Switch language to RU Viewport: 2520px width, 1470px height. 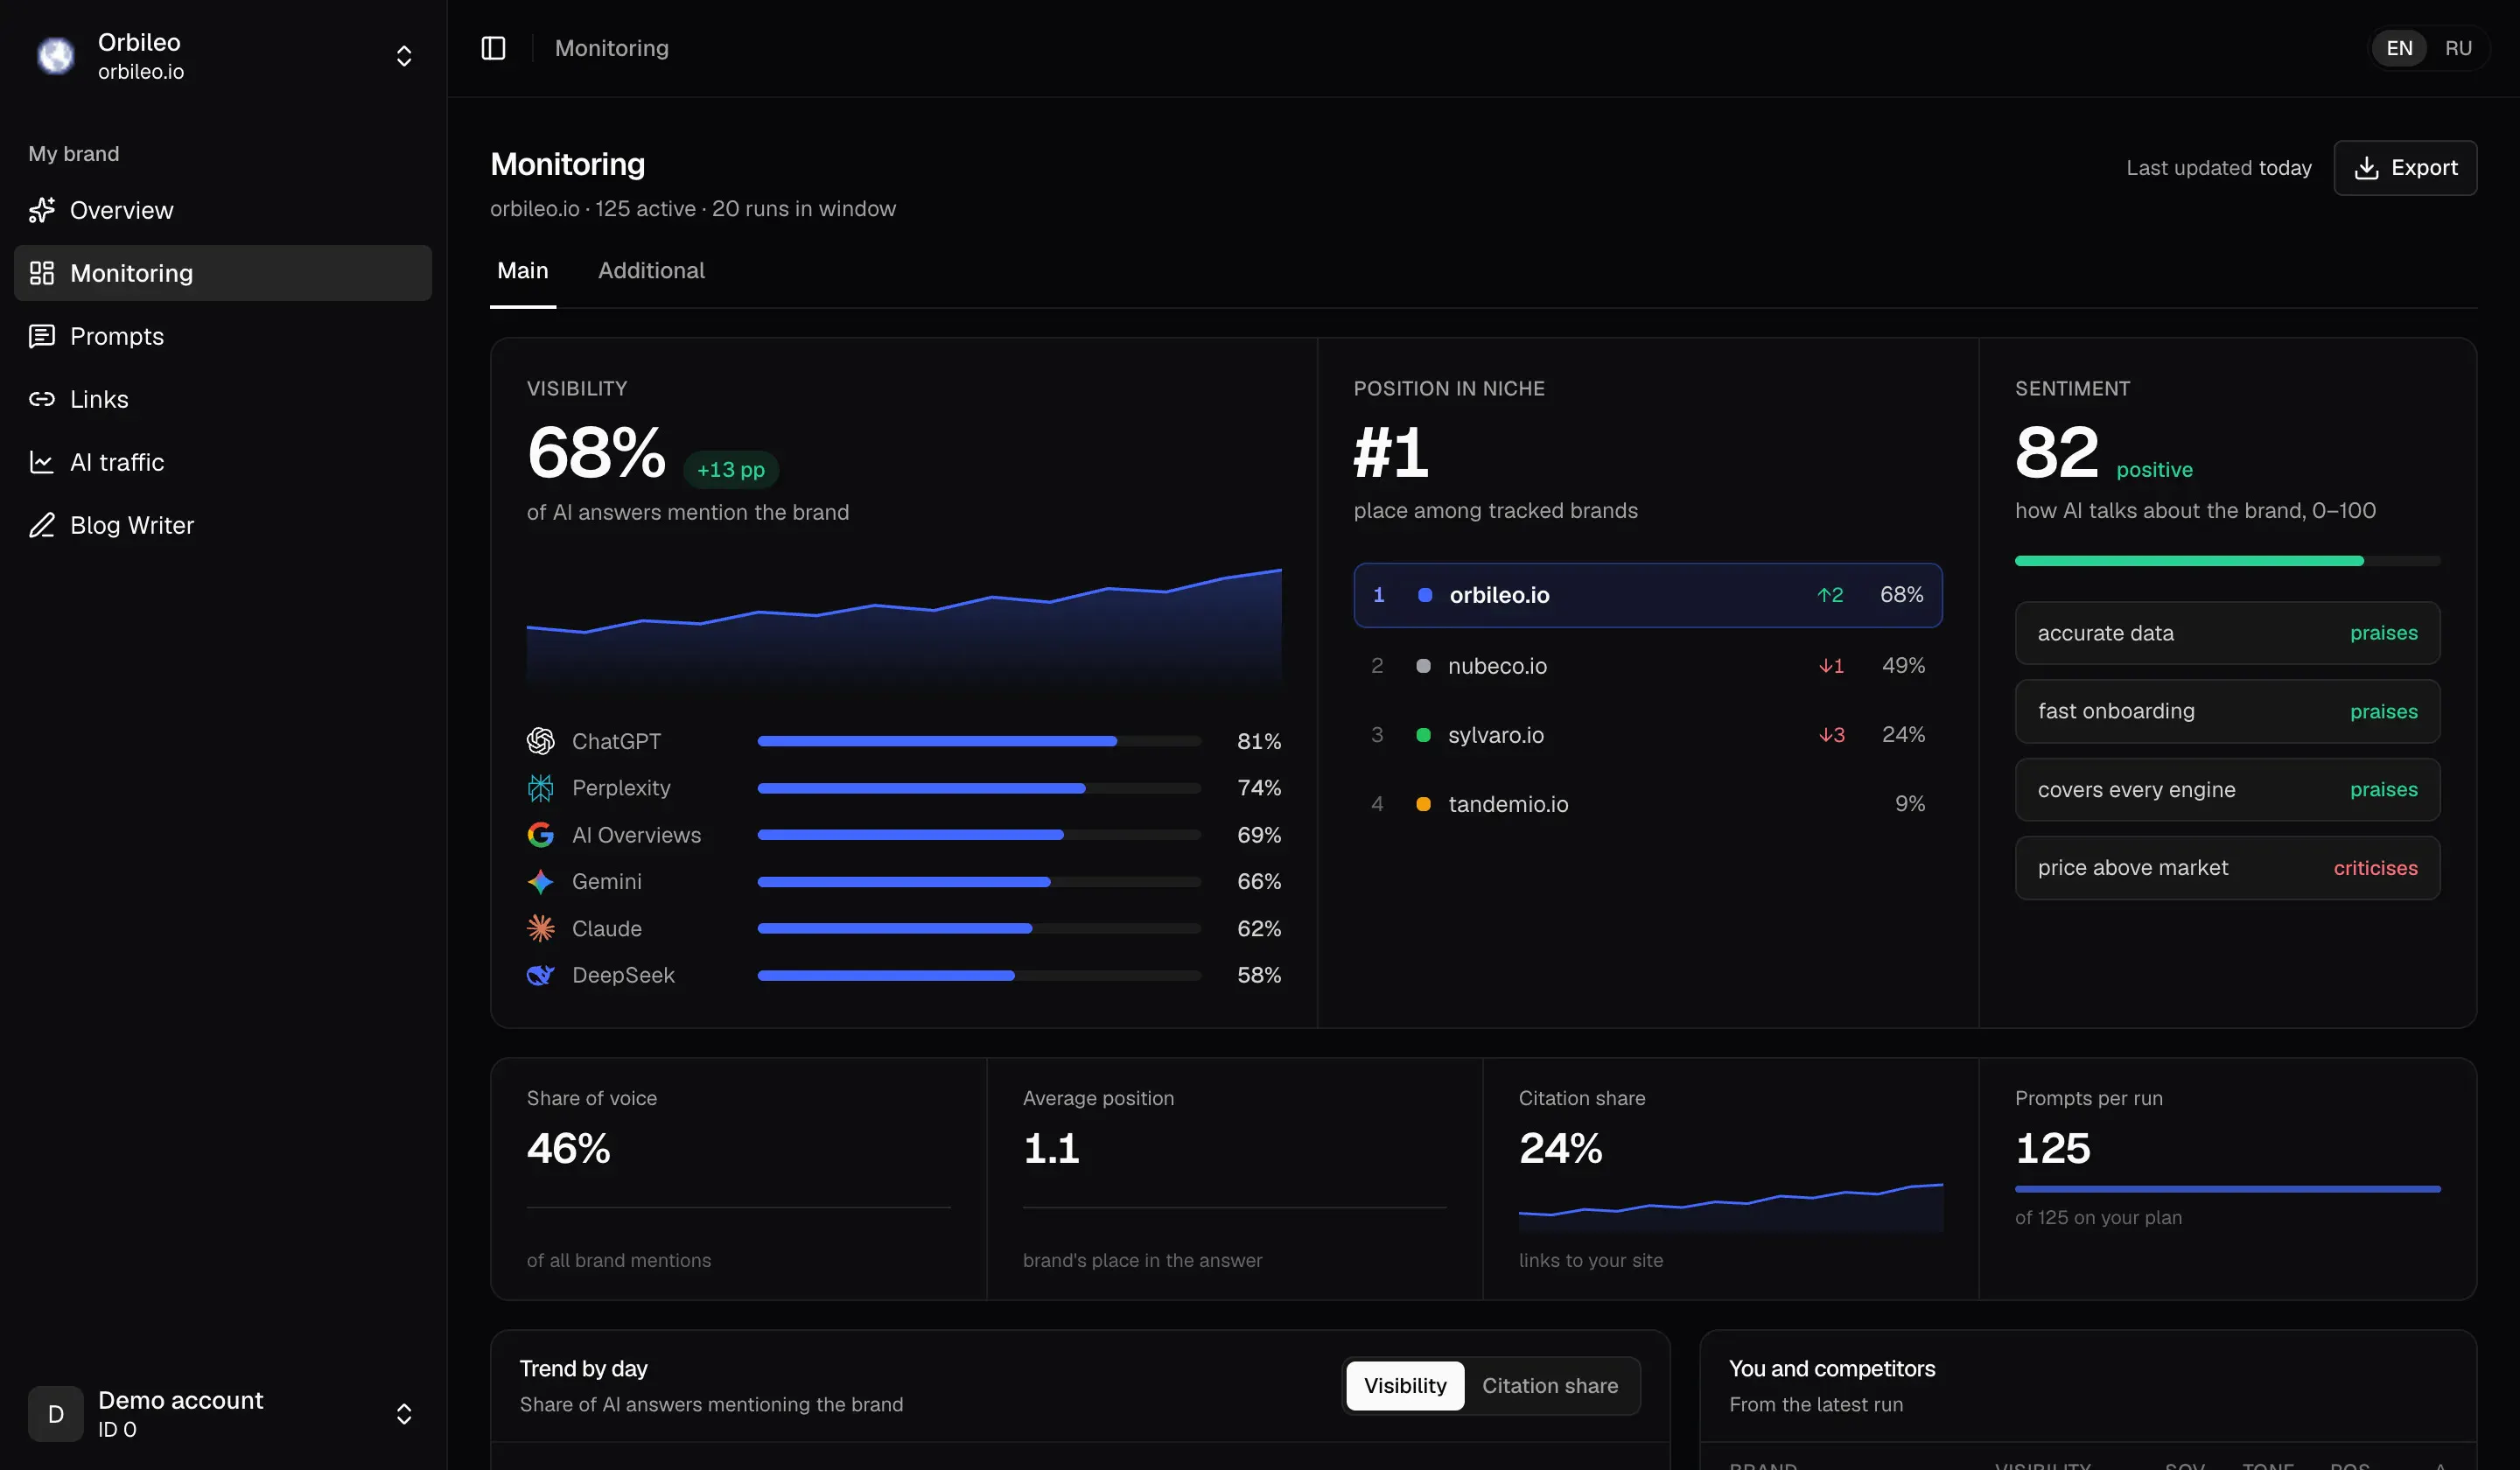coord(2458,48)
